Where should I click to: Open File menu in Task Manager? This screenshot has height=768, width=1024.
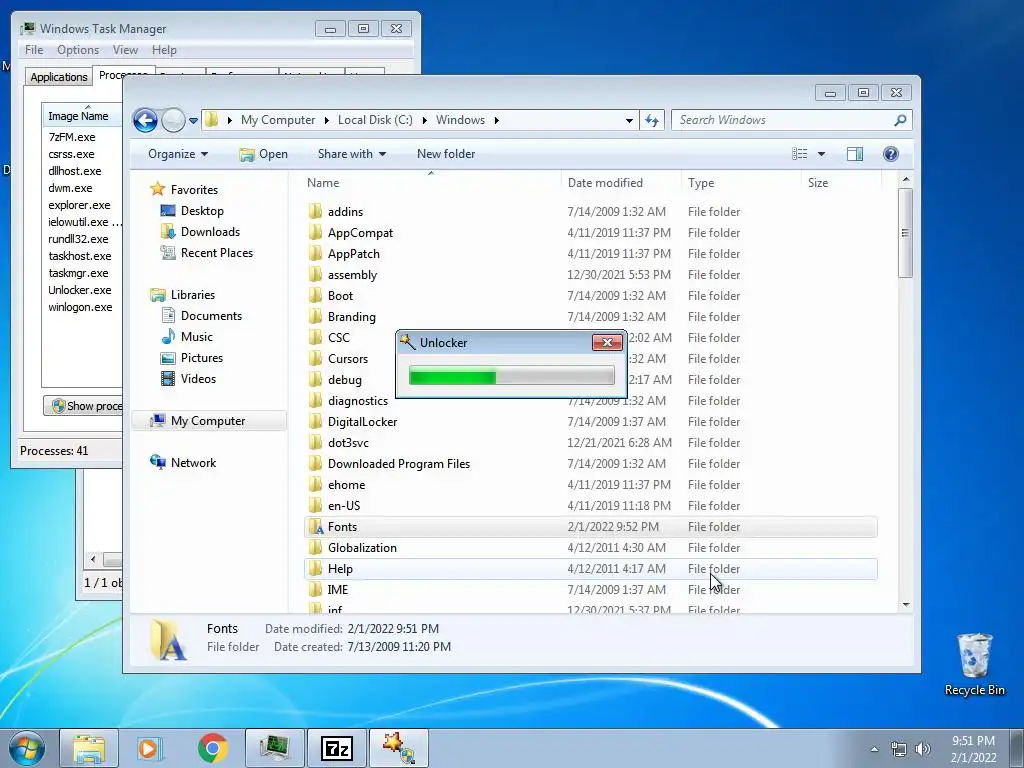[34, 50]
